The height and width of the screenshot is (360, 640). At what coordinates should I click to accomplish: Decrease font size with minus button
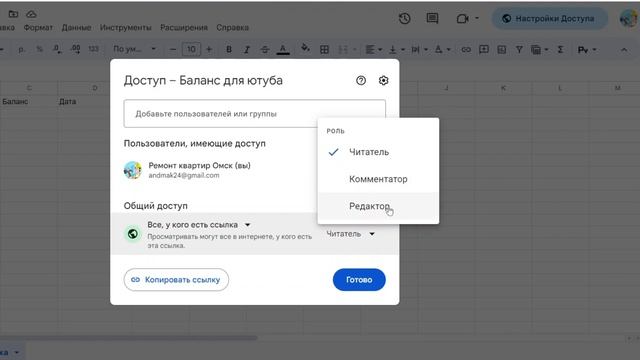[173, 49]
